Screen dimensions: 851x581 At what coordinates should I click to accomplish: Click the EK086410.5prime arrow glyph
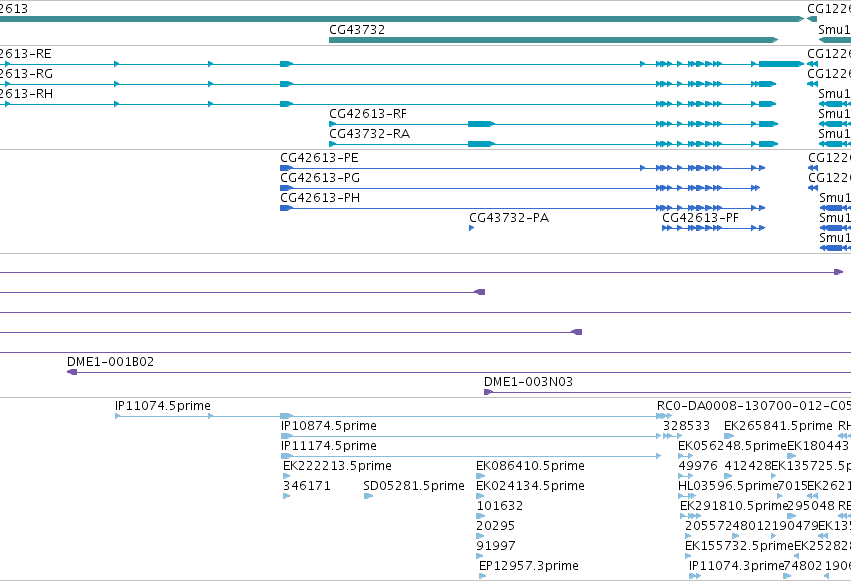tap(480, 476)
